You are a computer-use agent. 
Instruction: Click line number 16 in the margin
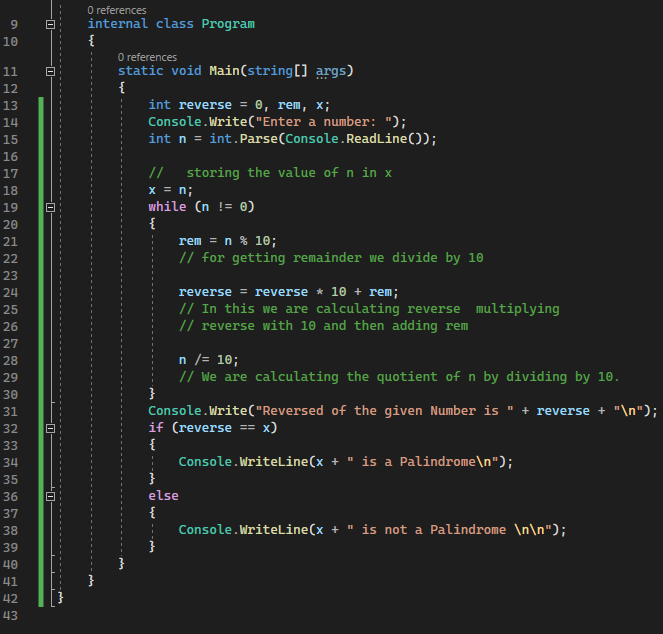11,157
